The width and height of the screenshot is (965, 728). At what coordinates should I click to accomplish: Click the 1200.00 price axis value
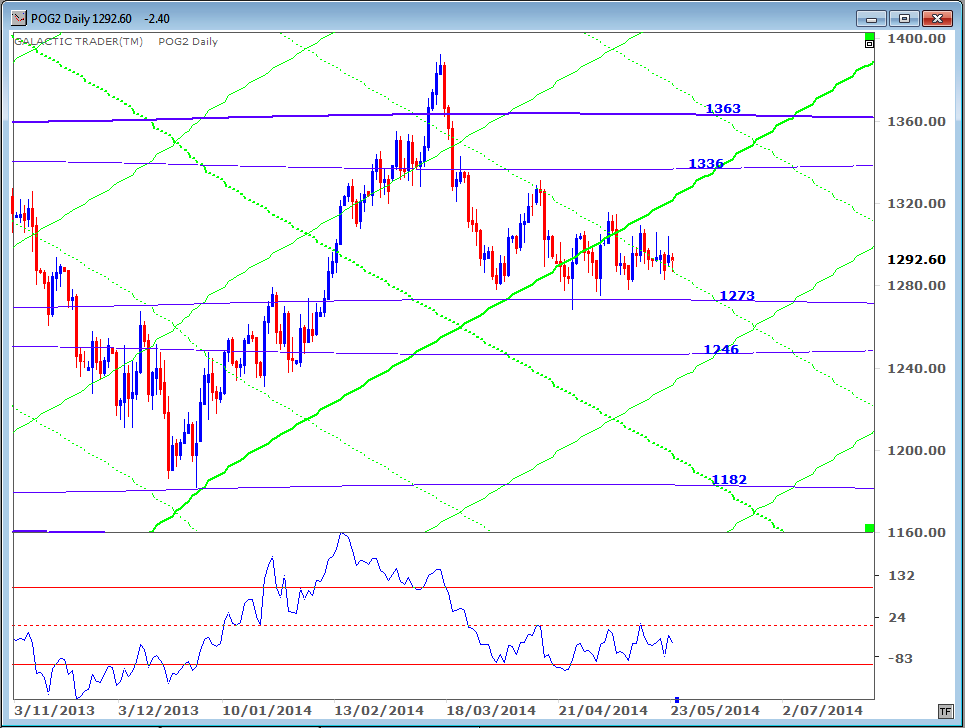point(916,450)
